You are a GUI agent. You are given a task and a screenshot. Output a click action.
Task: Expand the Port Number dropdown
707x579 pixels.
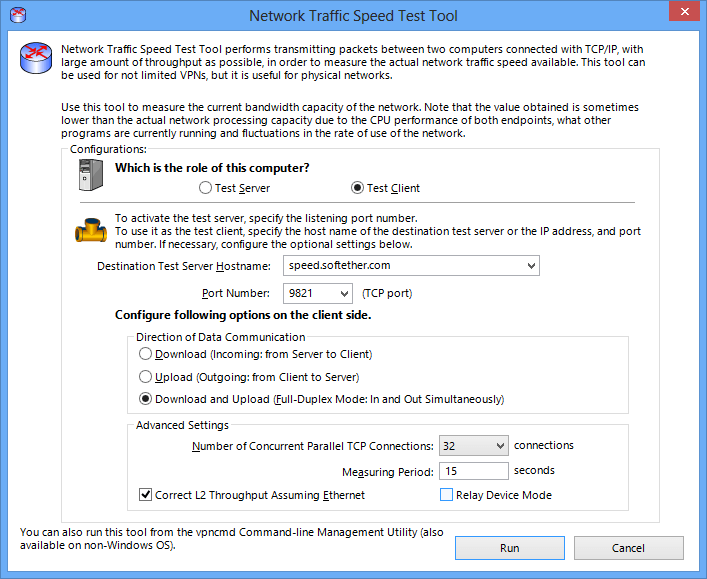click(x=344, y=294)
